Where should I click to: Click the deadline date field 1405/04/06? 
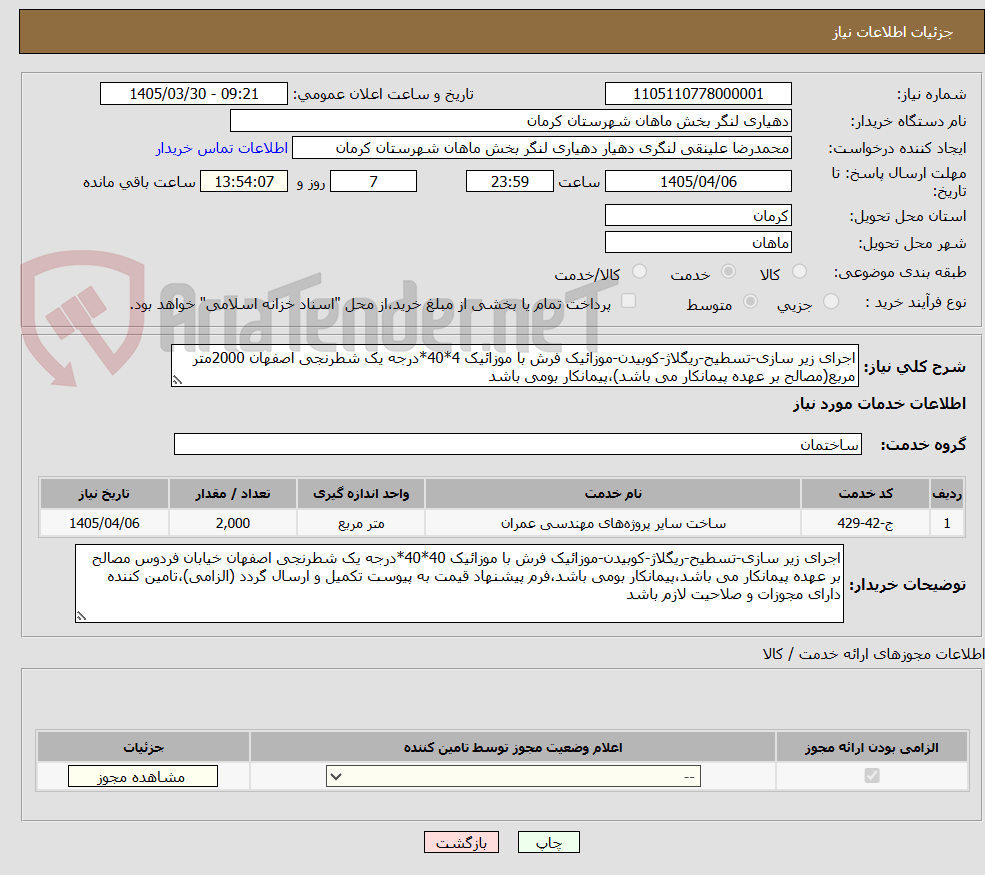[698, 182]
